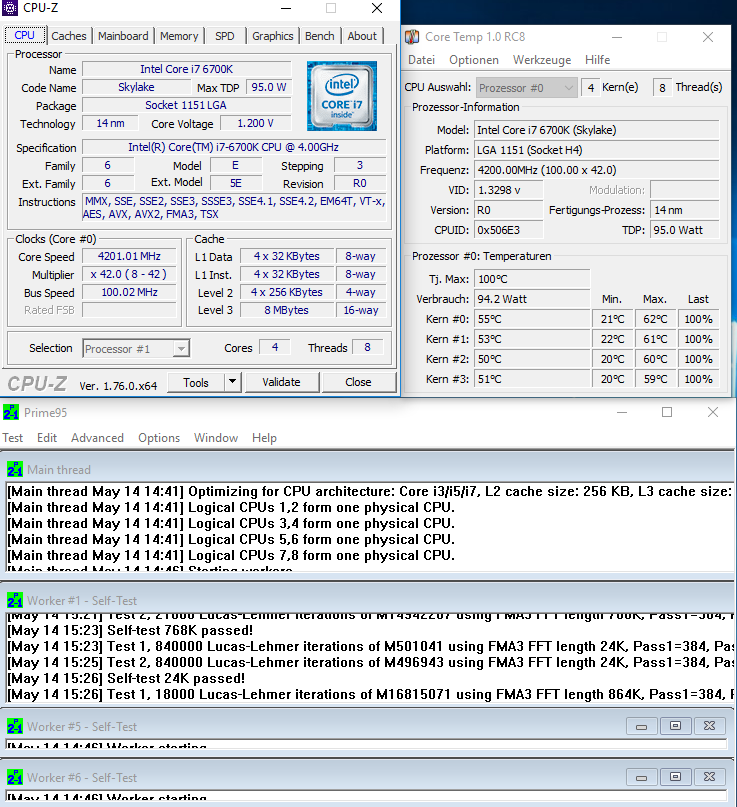Click the Level 3 cache value 8 MBytes
Screen dimensions: 737x807
287,310
